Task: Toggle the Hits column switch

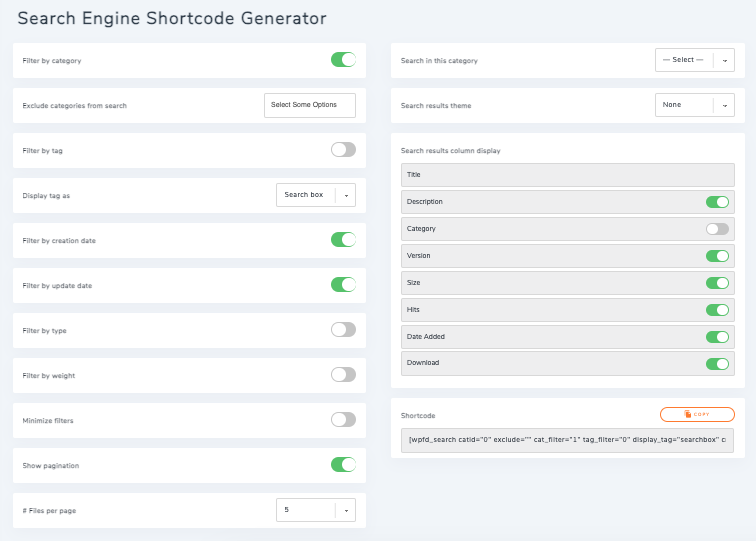Action: tap(717, 310)
